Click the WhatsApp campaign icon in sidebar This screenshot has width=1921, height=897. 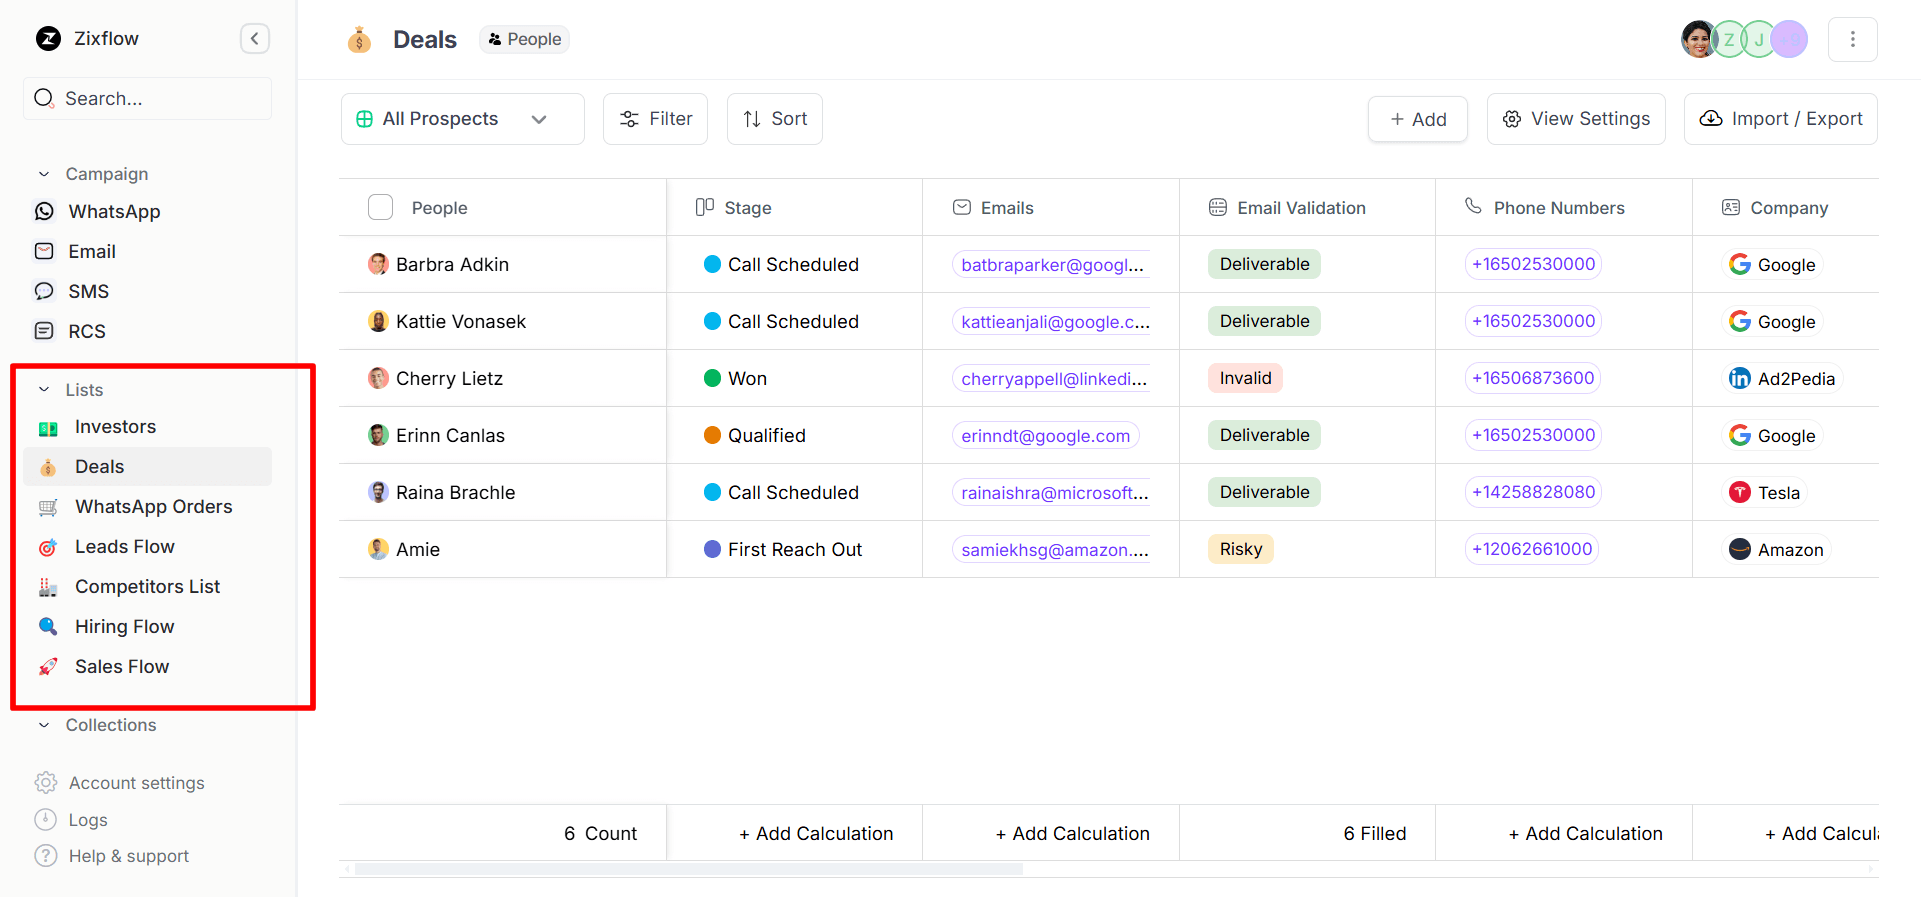pos(45,212)
